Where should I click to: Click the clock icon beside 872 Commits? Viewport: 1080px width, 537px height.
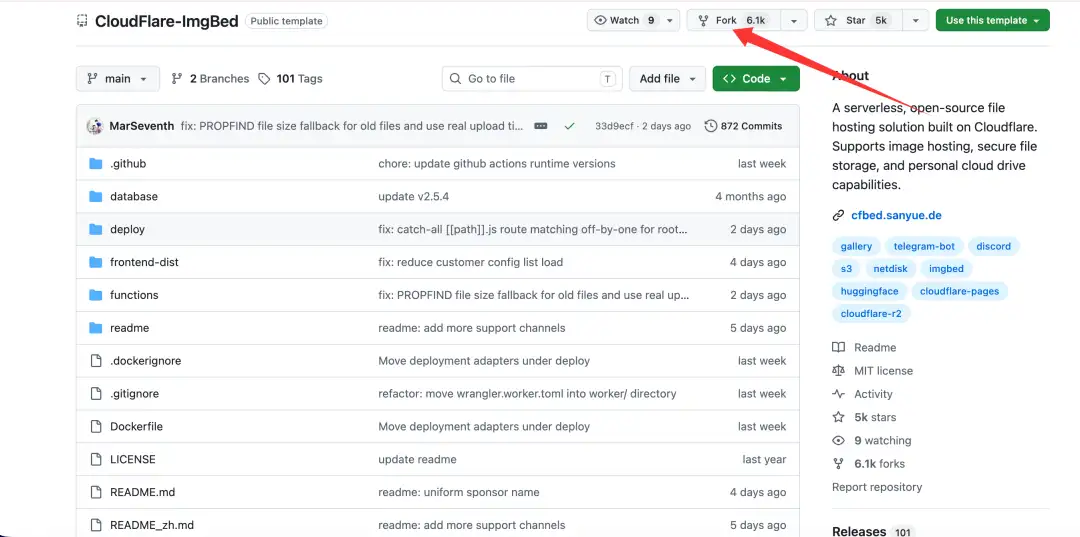711,126
